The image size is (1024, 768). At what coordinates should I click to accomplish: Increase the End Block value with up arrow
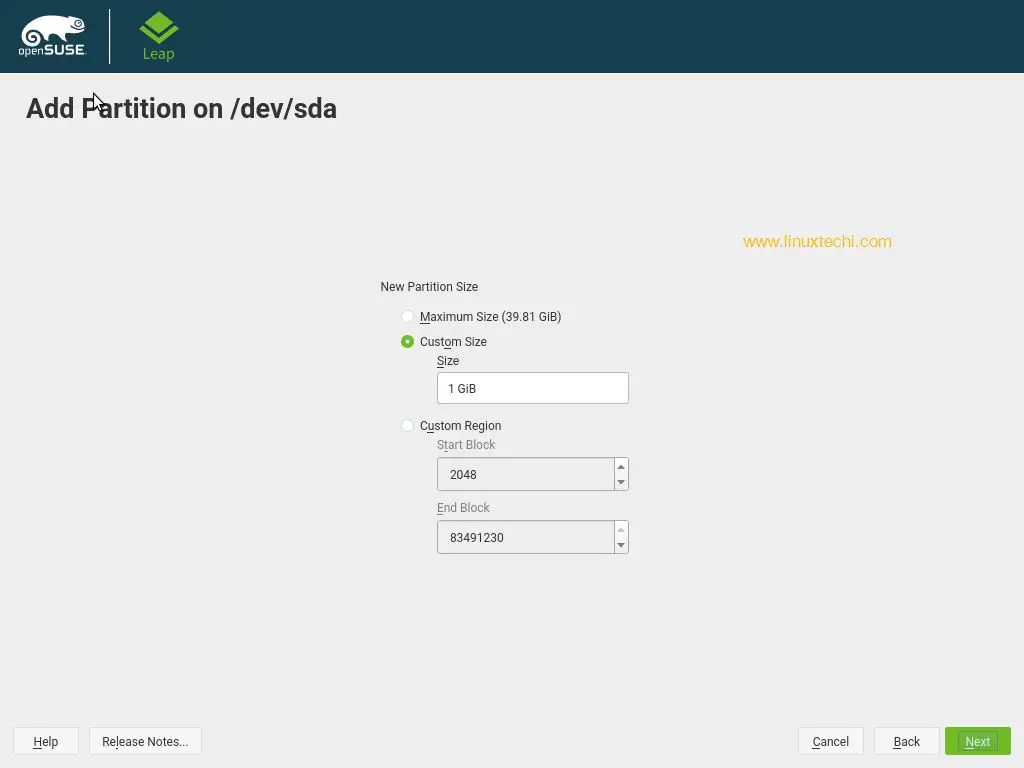pyautogui.click(x=621, y=529)
